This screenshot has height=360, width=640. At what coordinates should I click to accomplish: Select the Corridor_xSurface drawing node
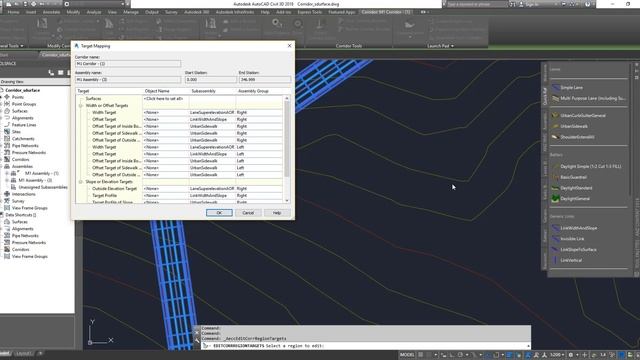coord(22,90)
